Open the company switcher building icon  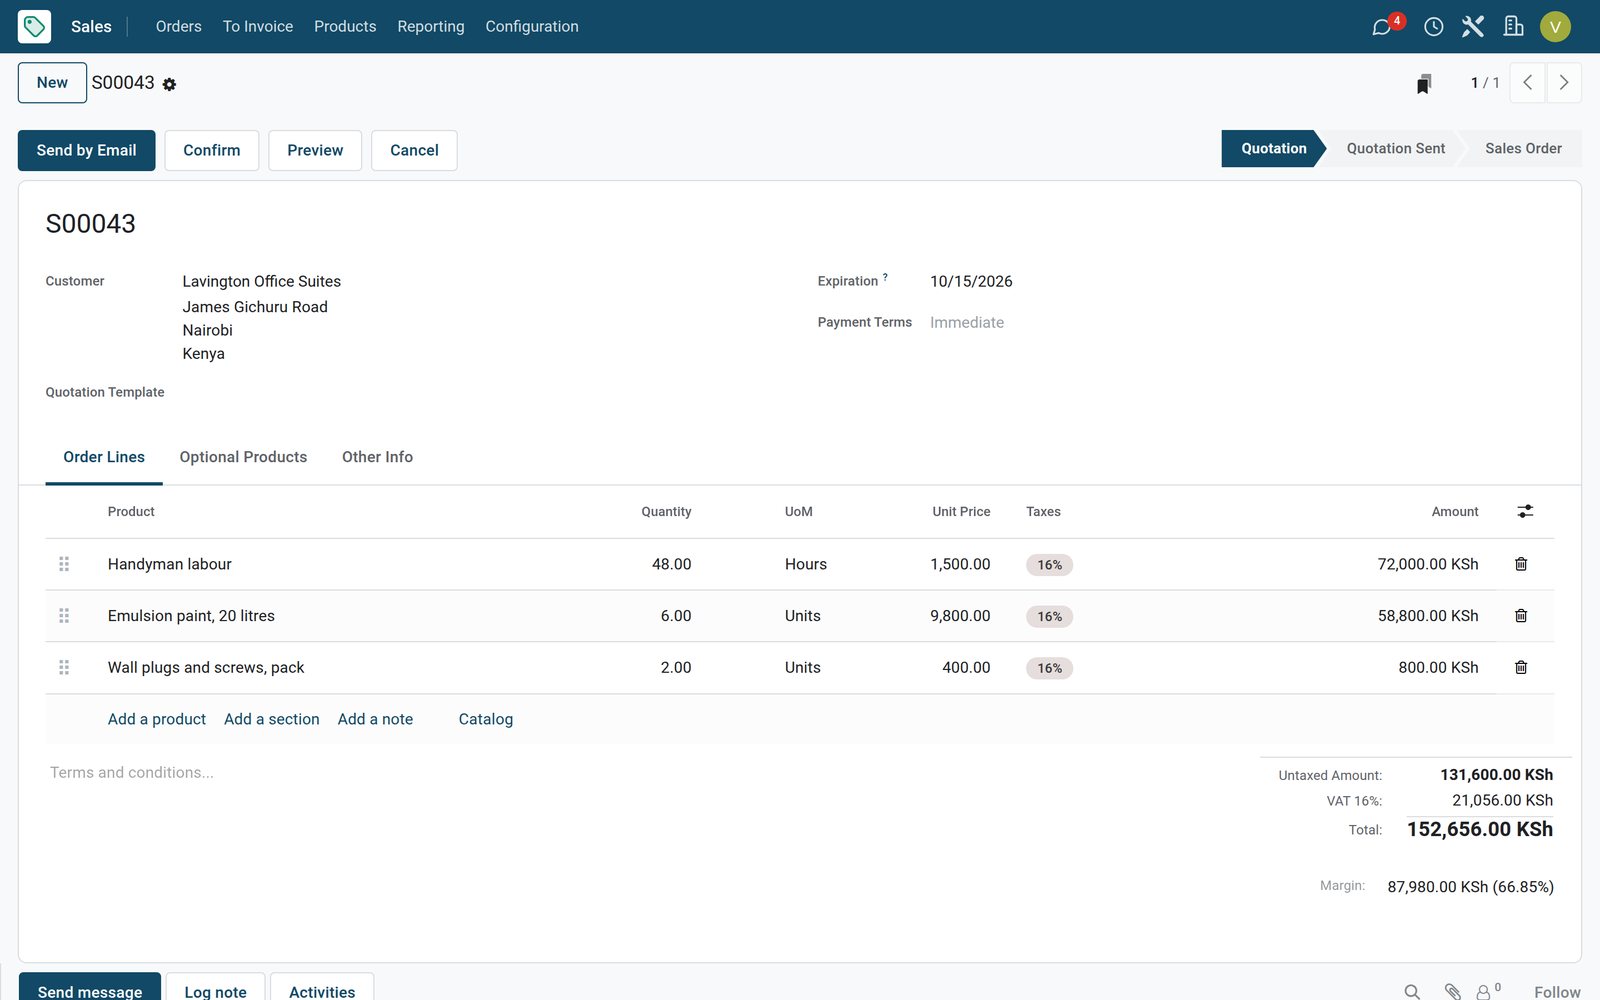1513,26
